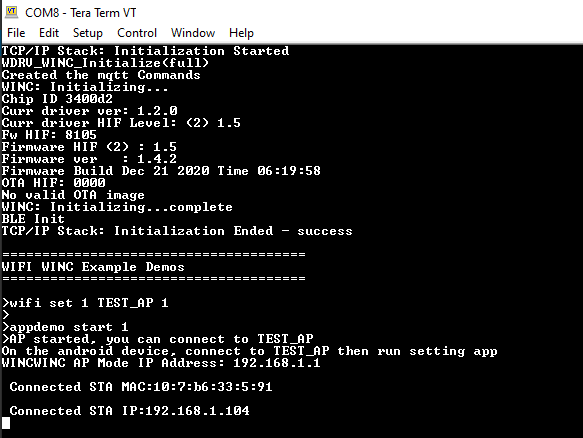Click the COM8 - Tera Term VT title text
Screen dimensions: 583x438
pos(80,13)
